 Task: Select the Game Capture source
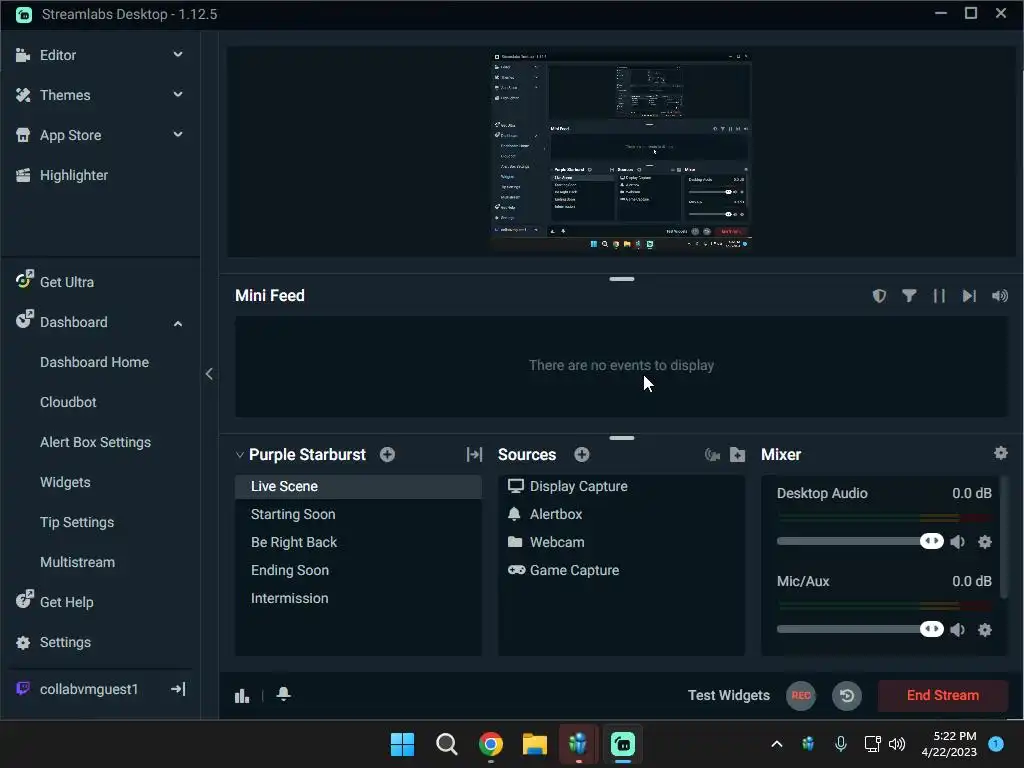click(621, 571)
